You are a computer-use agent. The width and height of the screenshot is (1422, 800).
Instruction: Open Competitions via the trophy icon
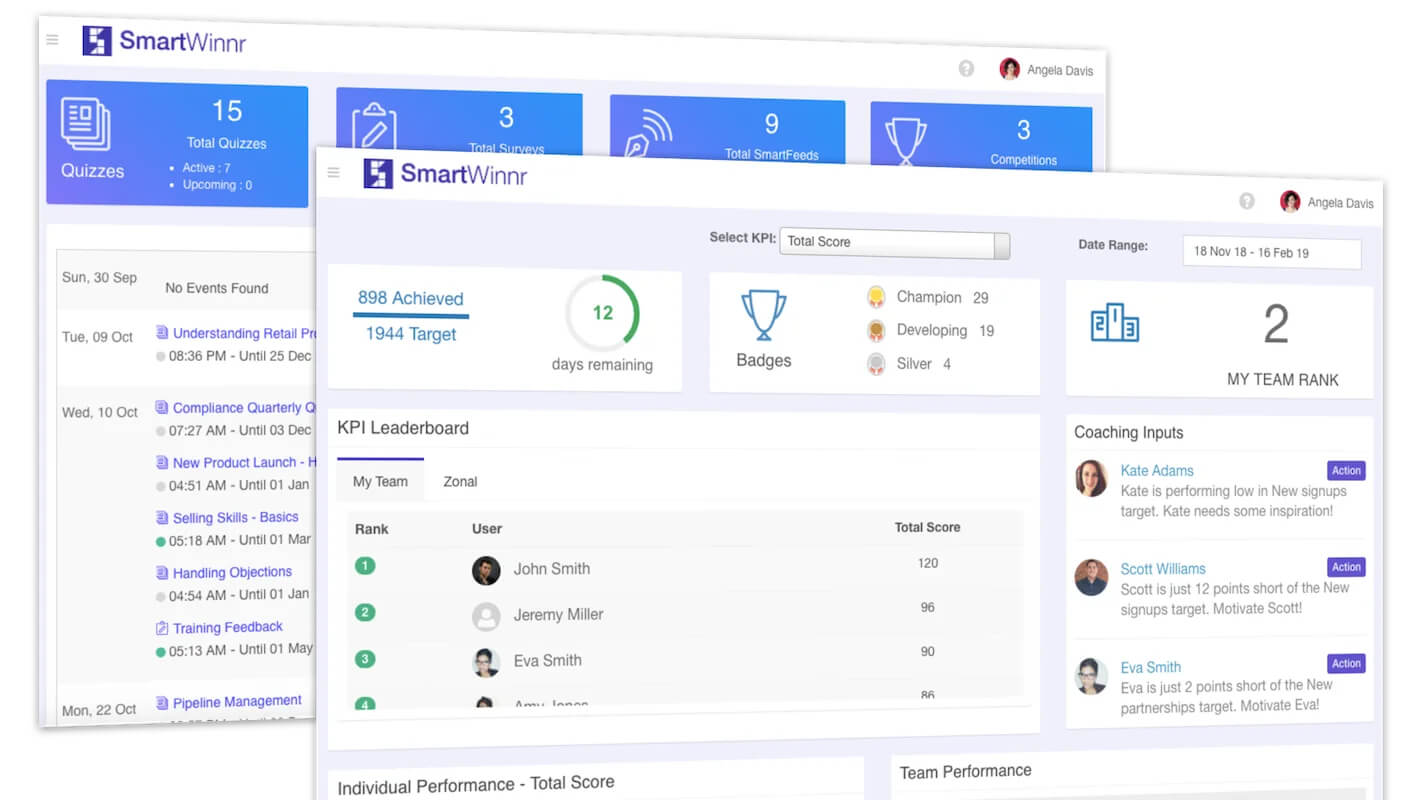tap(906, 136)
